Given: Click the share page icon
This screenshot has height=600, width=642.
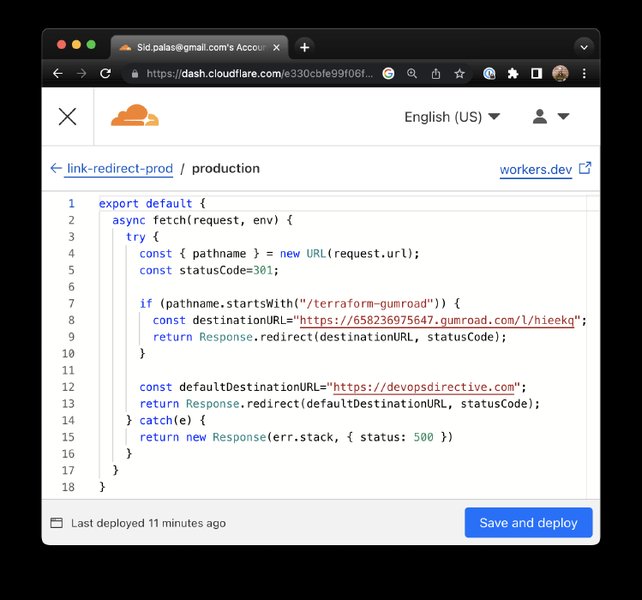Looking at the screenshot, I should click(436, 74).
